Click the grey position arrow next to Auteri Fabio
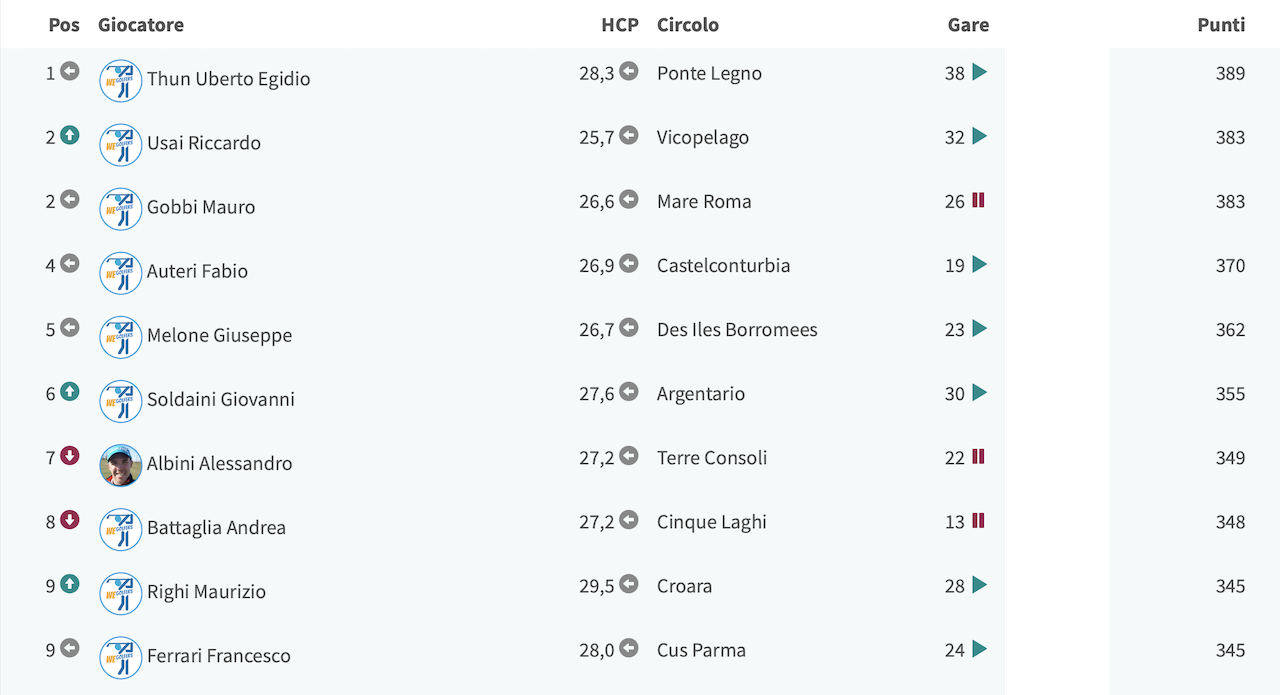The height and width of the screenshot is (695, 1280). pyautogui.click(x=69, y=263)
